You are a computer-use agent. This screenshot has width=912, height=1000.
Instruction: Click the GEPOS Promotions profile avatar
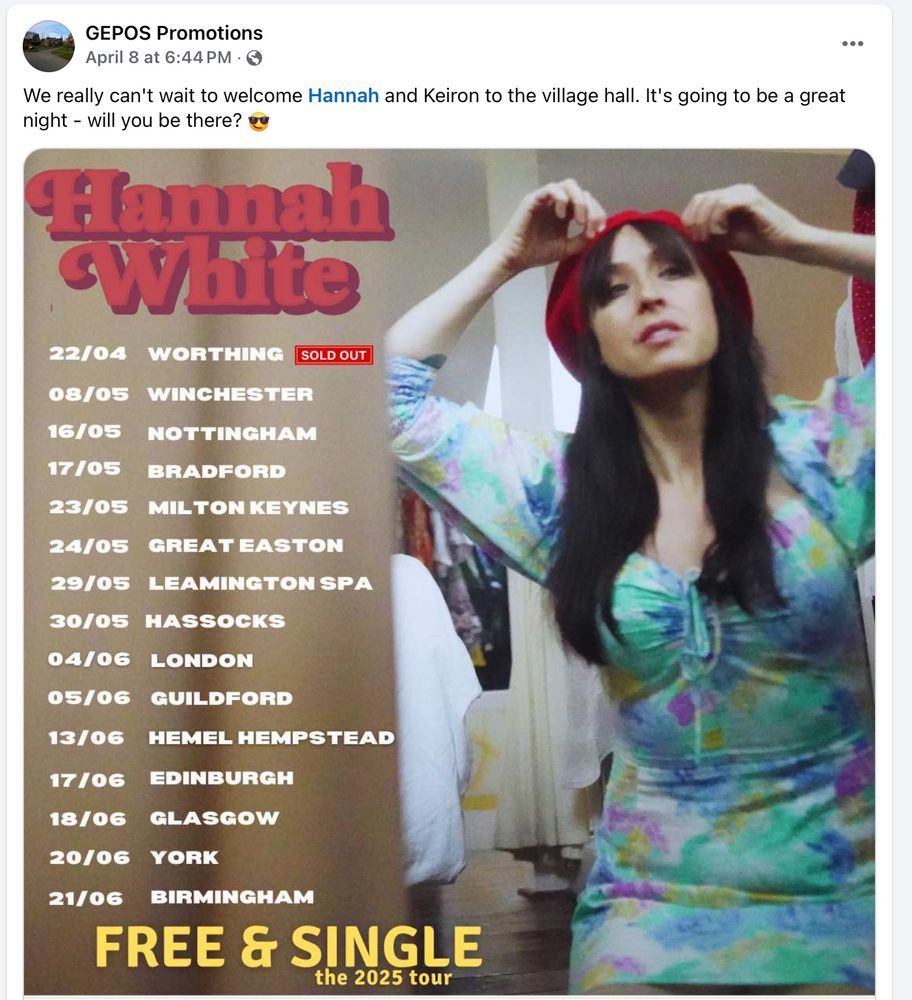(x=48, y=46)
